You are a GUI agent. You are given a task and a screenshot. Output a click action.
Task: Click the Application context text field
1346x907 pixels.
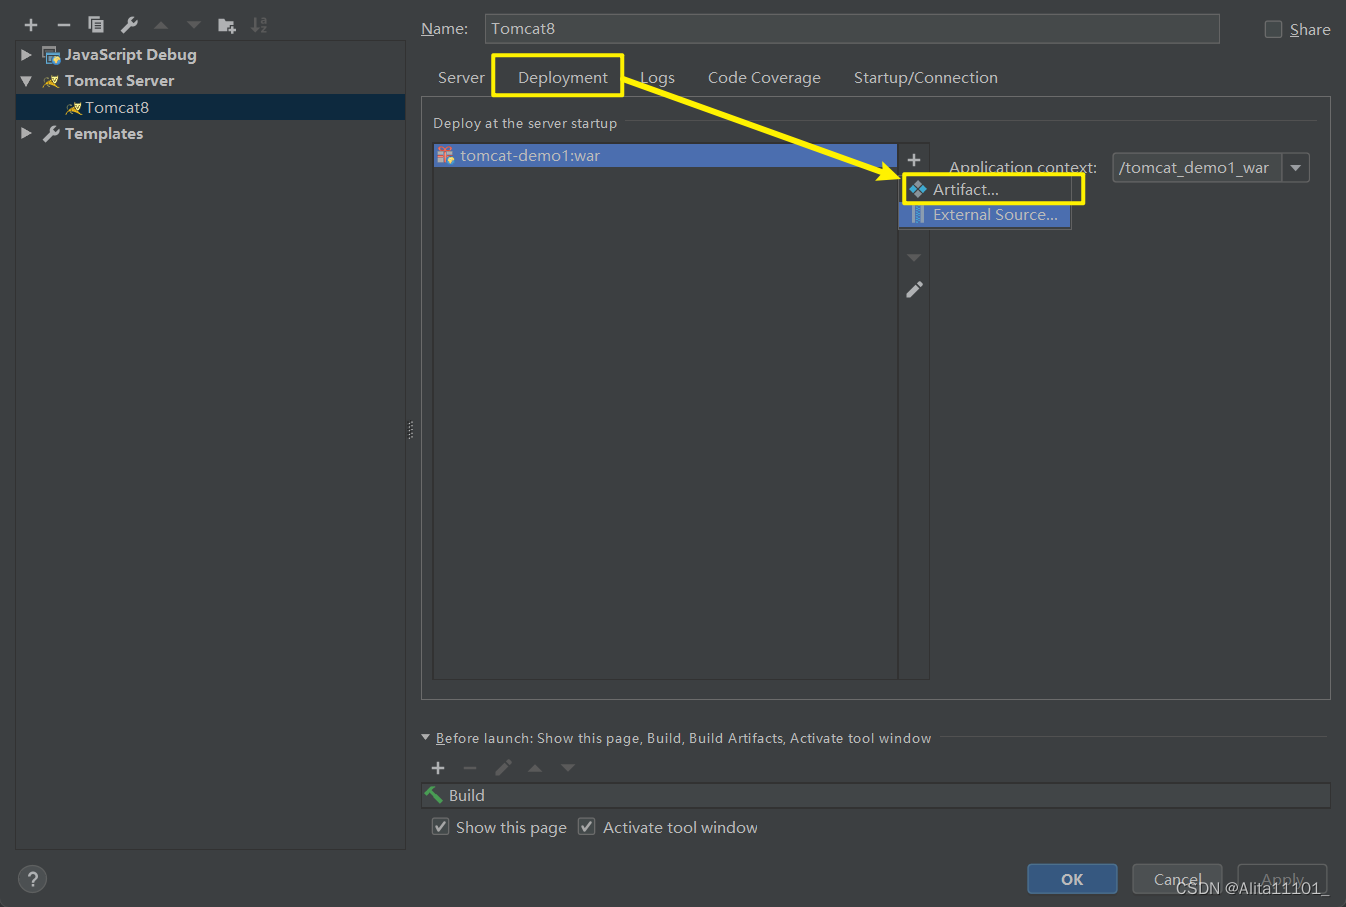pyautogui.click(x=1198, y=168)
